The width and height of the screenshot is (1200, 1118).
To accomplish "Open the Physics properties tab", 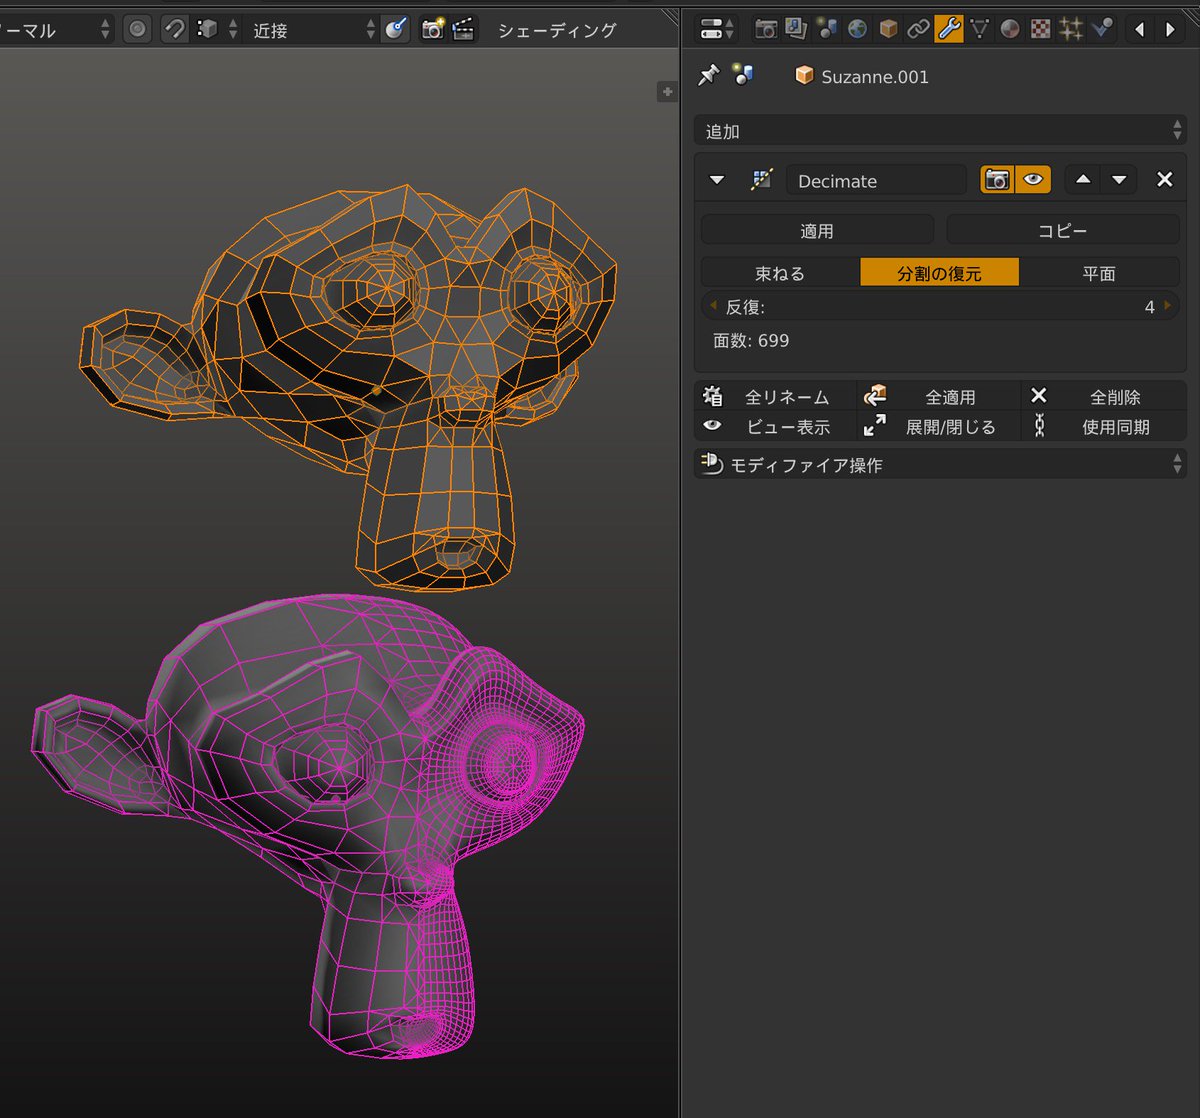I will pyautogui.click(x=1102, y=29).
